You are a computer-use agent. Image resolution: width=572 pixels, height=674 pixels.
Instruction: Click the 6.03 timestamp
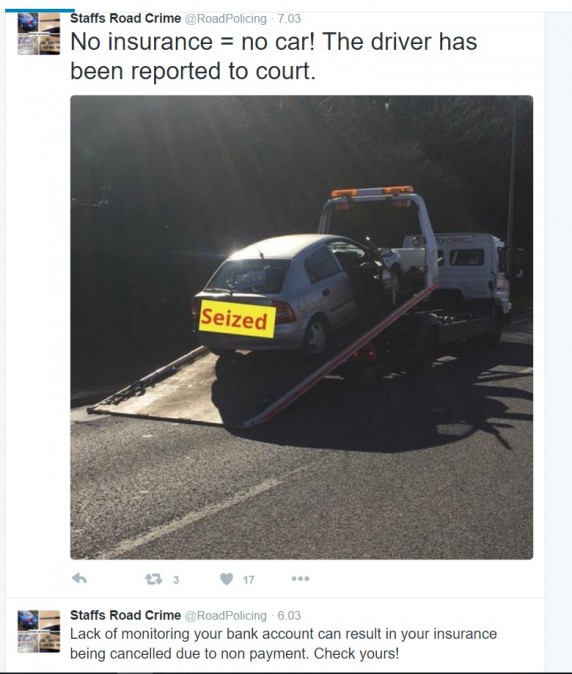point(289,616)
